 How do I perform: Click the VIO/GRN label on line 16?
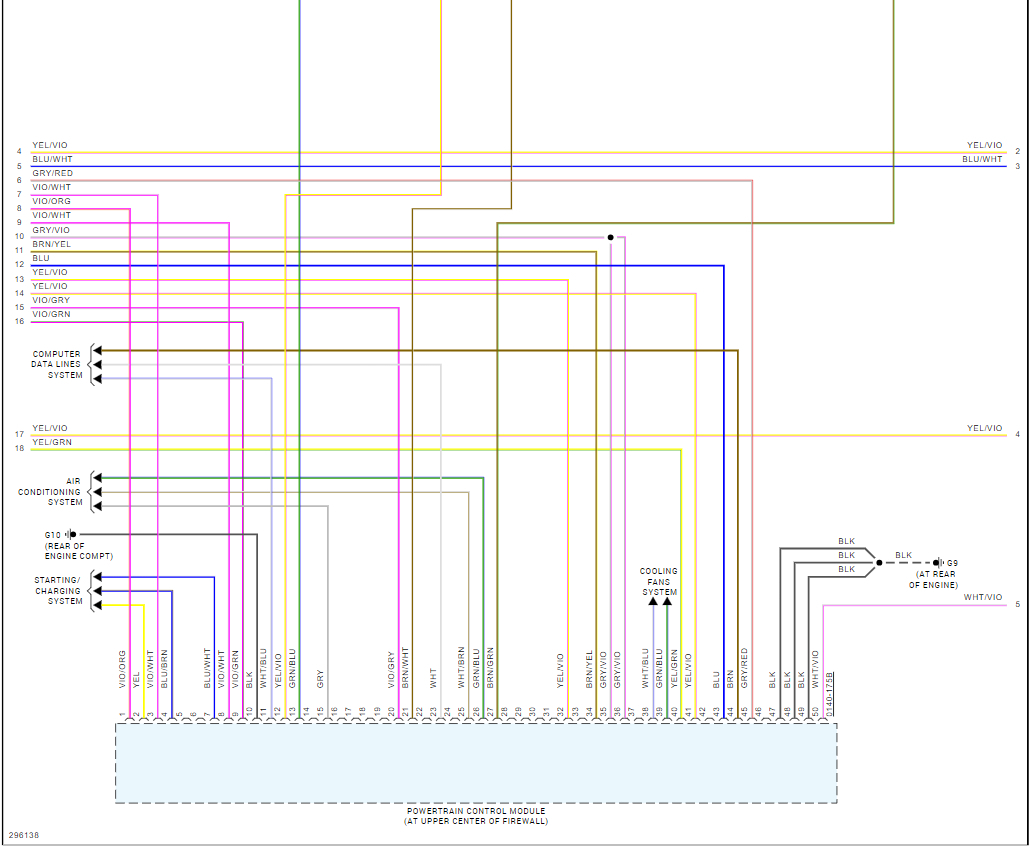point(51,314)
